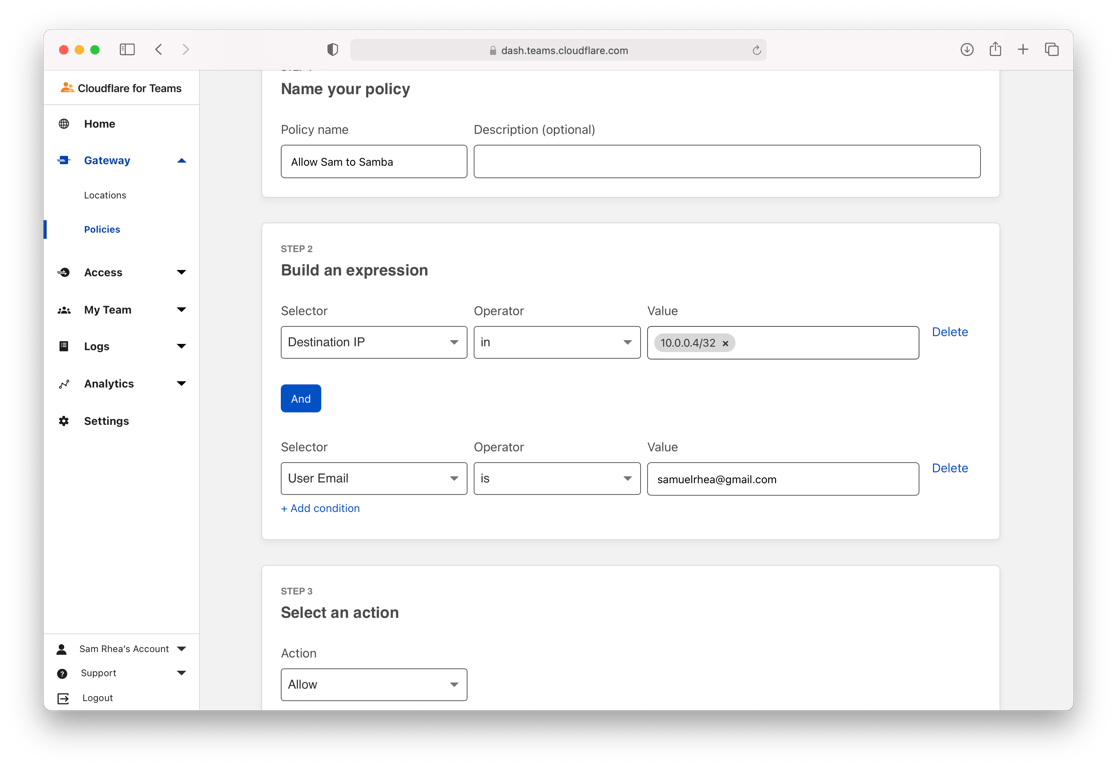The image size is (1117, 768).
Task: Expand the Analytics menu section
Action: (x=182, y=383)
